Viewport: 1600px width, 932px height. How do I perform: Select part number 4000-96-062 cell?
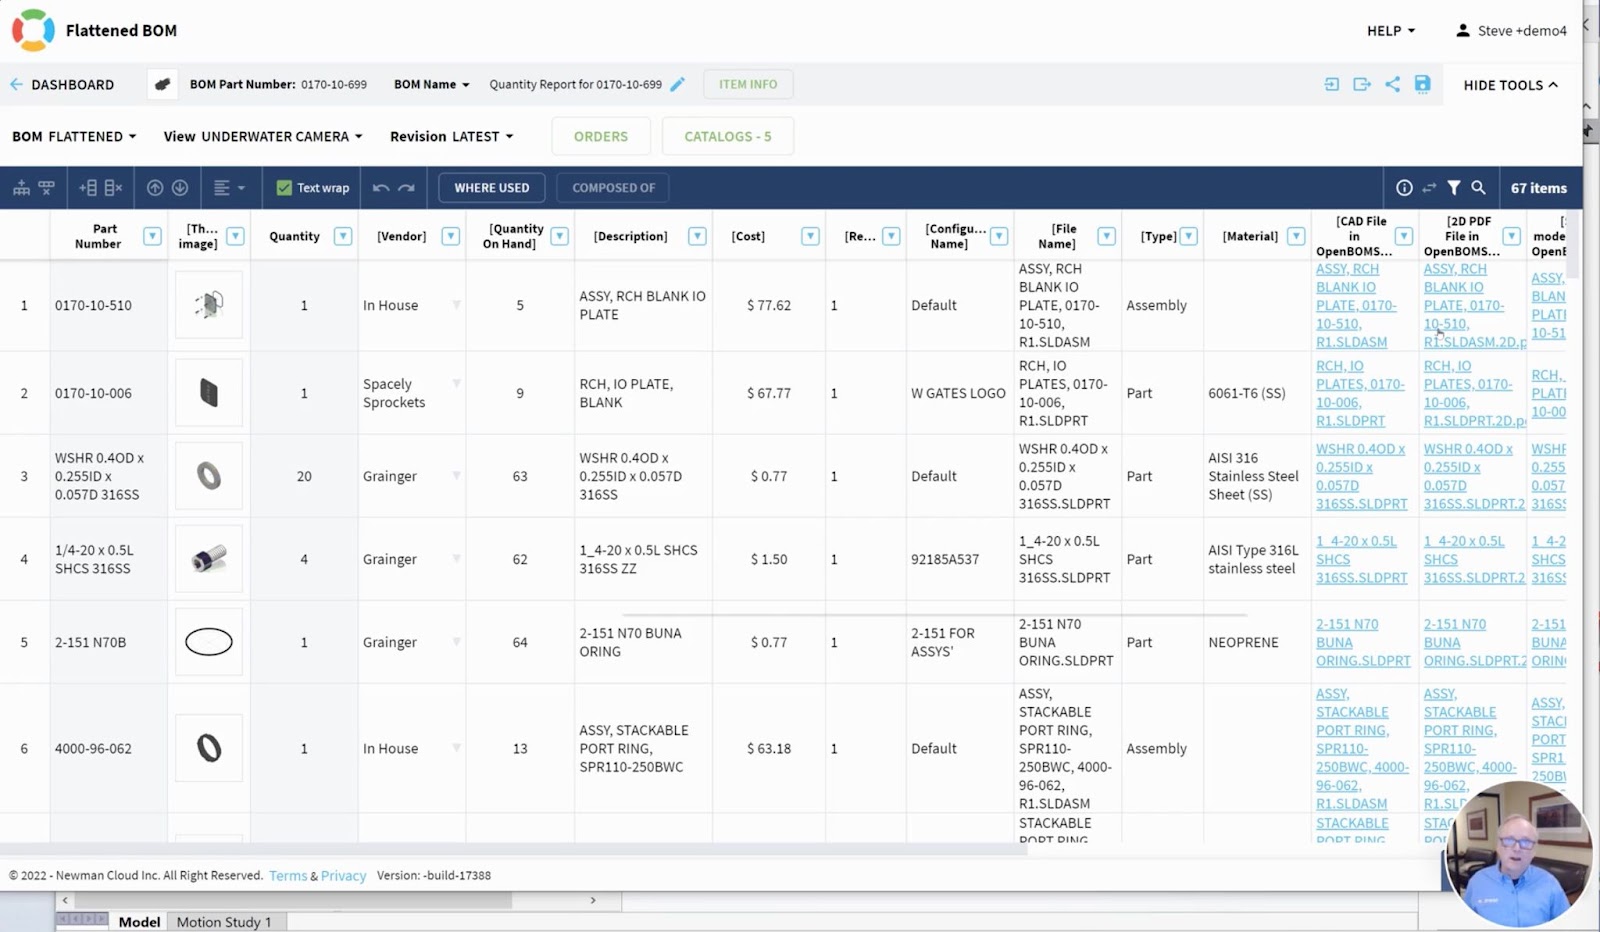[x=109, y=749]
